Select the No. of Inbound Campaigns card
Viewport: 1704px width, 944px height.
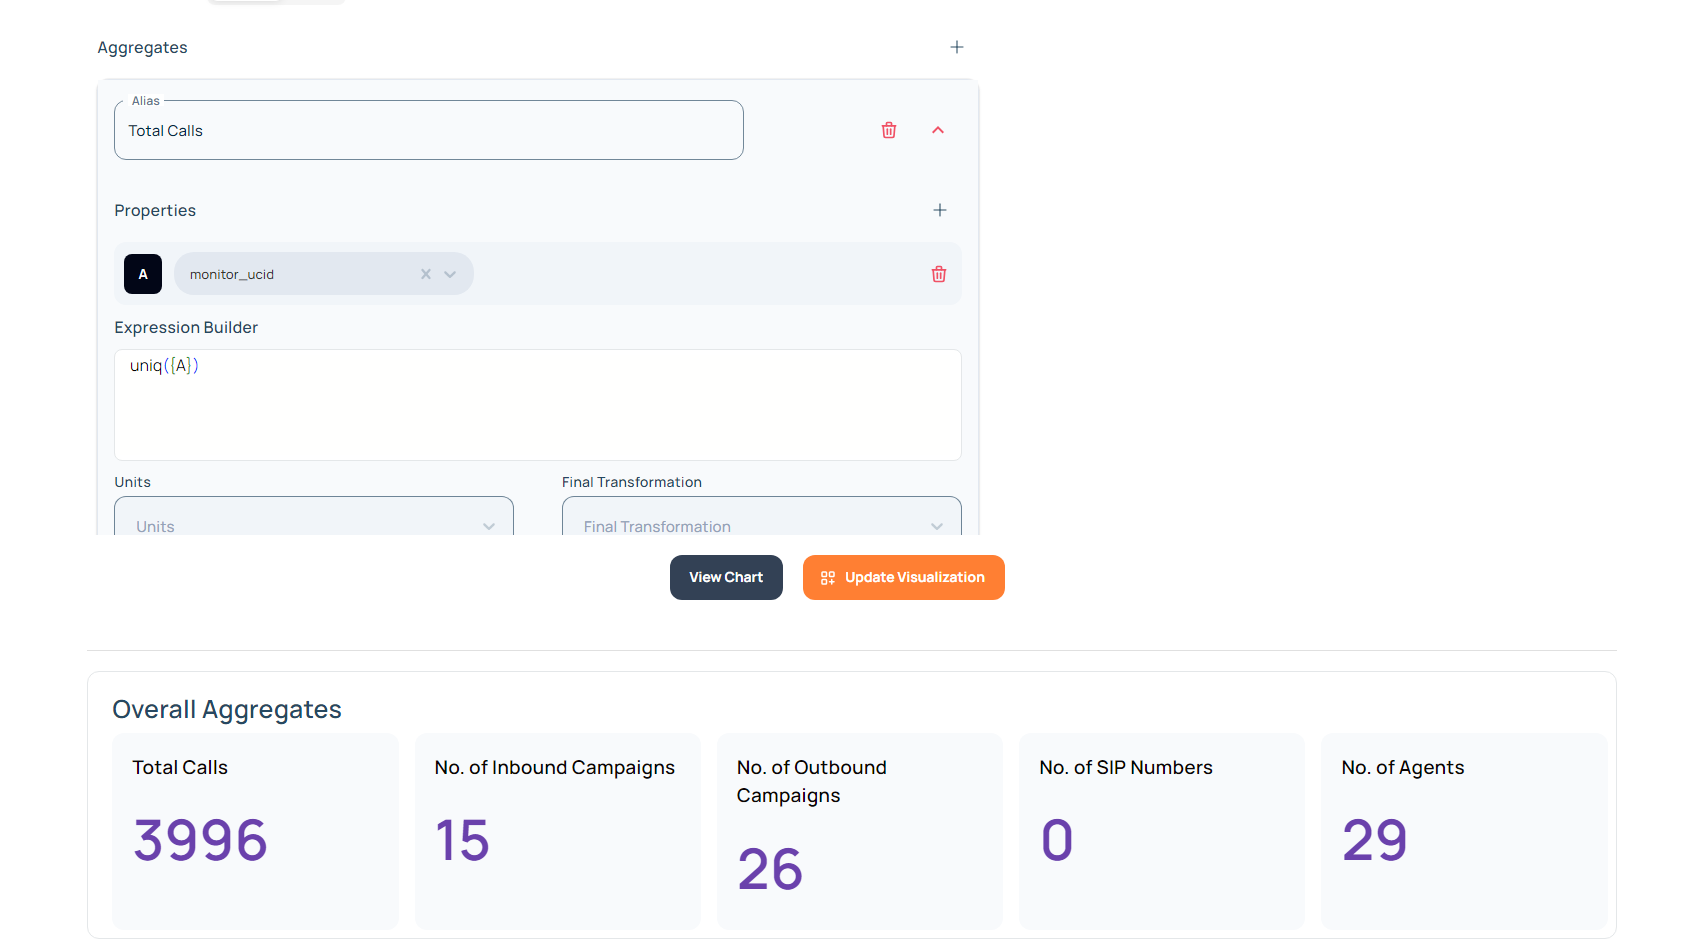557,830
